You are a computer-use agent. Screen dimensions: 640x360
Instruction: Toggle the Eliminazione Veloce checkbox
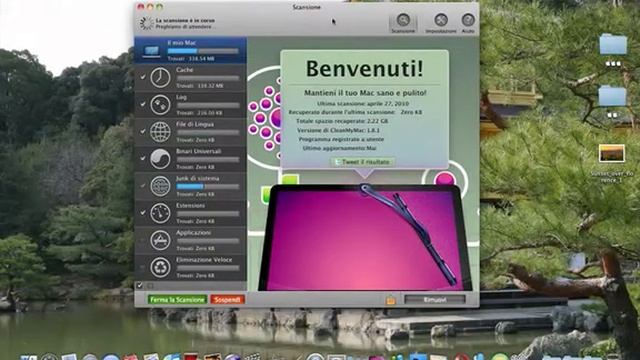tap(142, 267)
